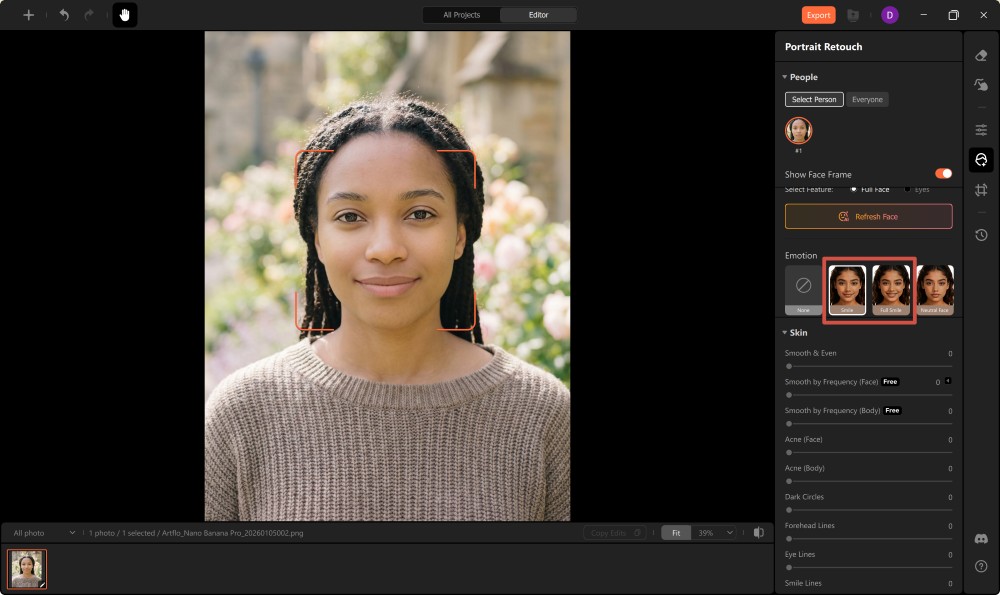Select the Eyes feature radio button
The width and height of the screenshot is (1000, 595).
(907, 189)
